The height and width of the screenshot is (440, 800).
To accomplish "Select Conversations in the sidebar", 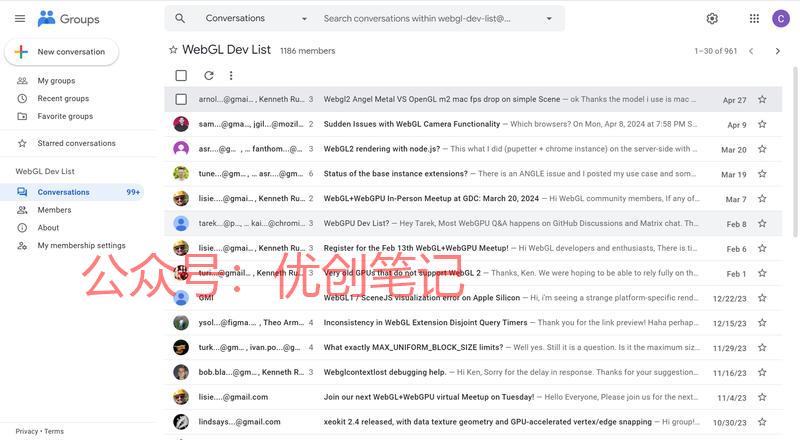I will (x=73, y=192).
